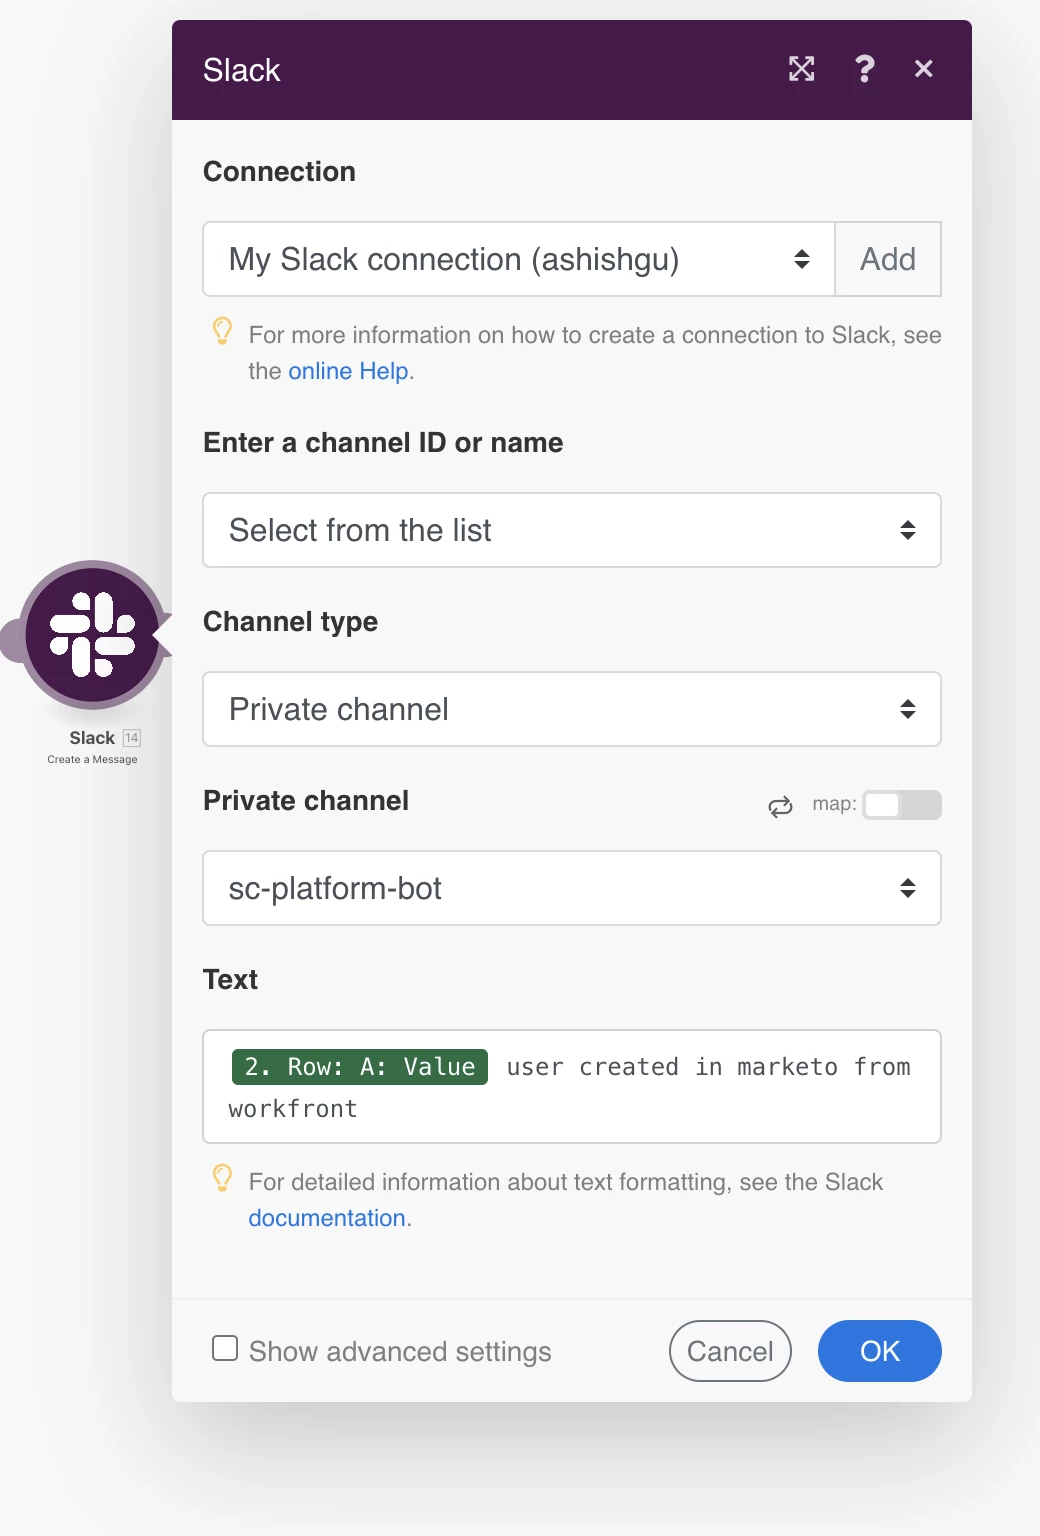Click the Add connection button
Image resolution: width=1040 pixels, height=1536 pixels.
point(888,259)
